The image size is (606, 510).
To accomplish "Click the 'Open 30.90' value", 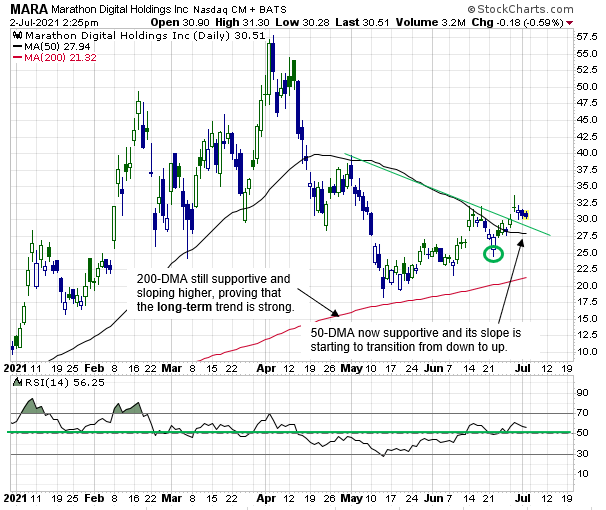I will (x=180, y=22).
